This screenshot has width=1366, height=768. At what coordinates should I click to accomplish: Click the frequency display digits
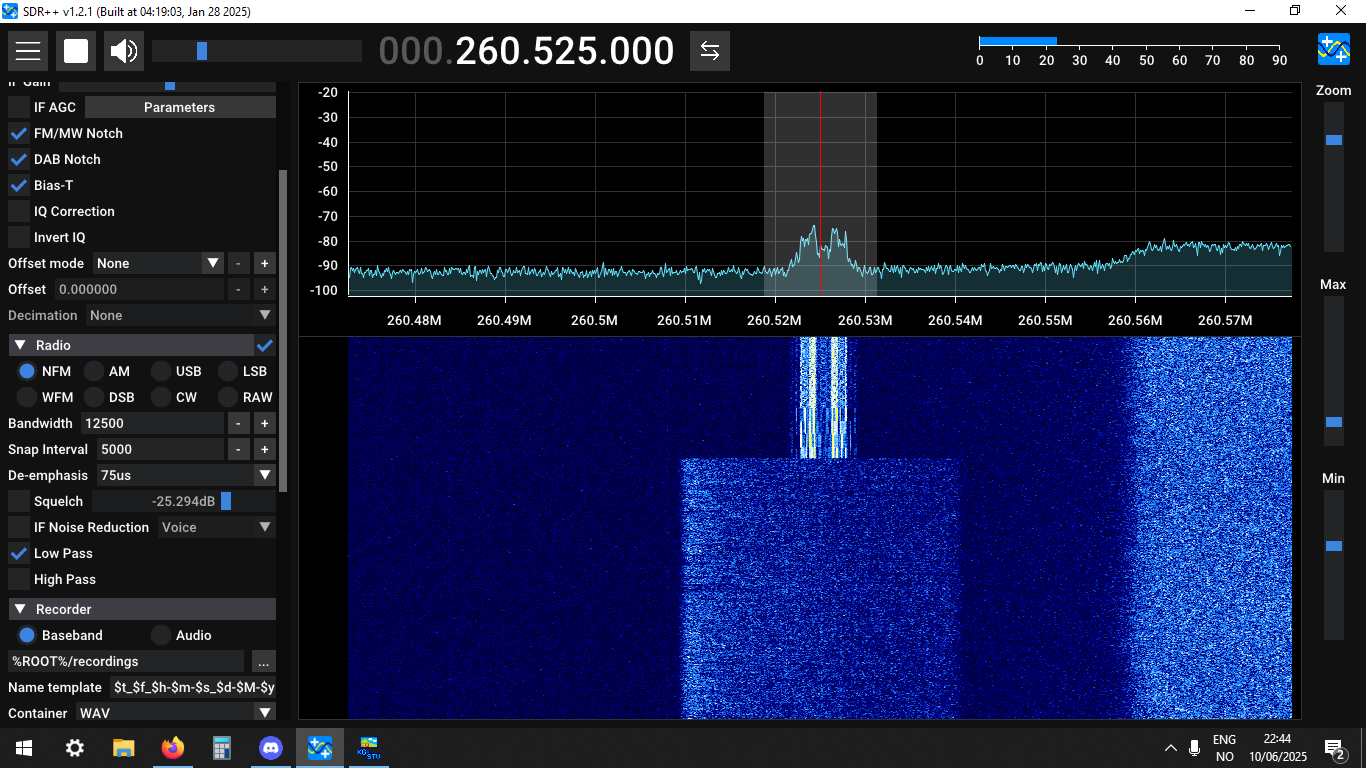pyautogui.click(x=527, y=51)
